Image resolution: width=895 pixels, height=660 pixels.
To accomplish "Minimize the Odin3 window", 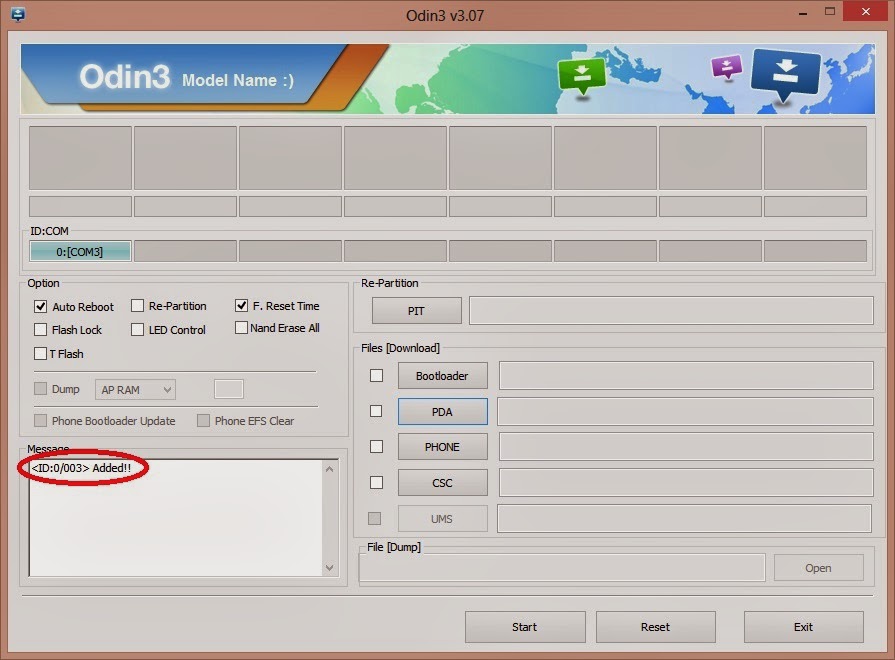I will [x=803, y=13].
